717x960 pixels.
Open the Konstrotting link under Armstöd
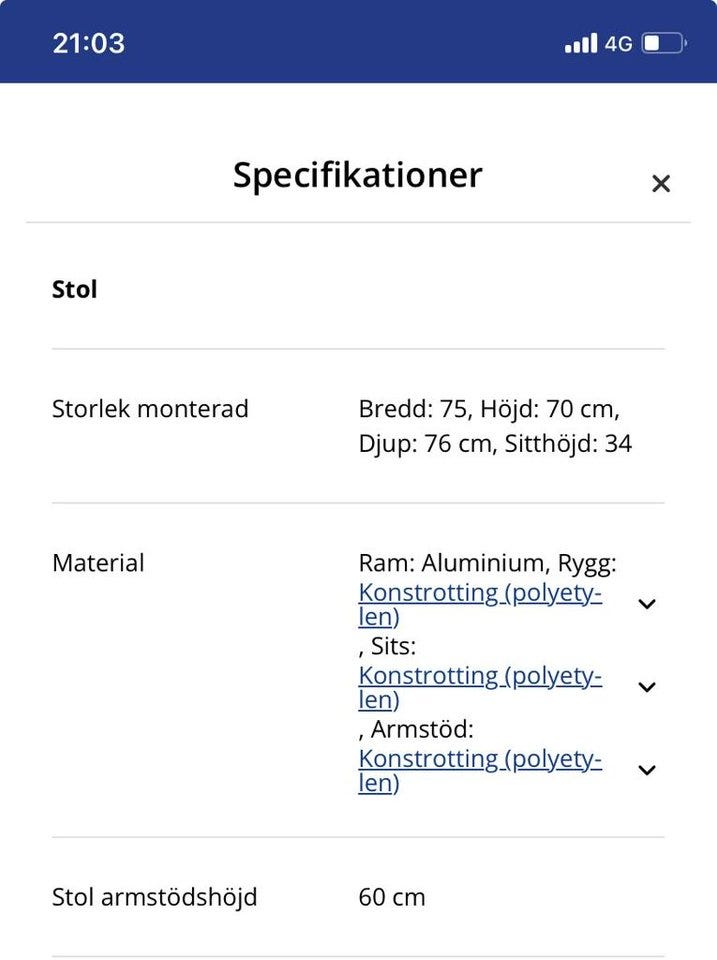coord(480,769)
